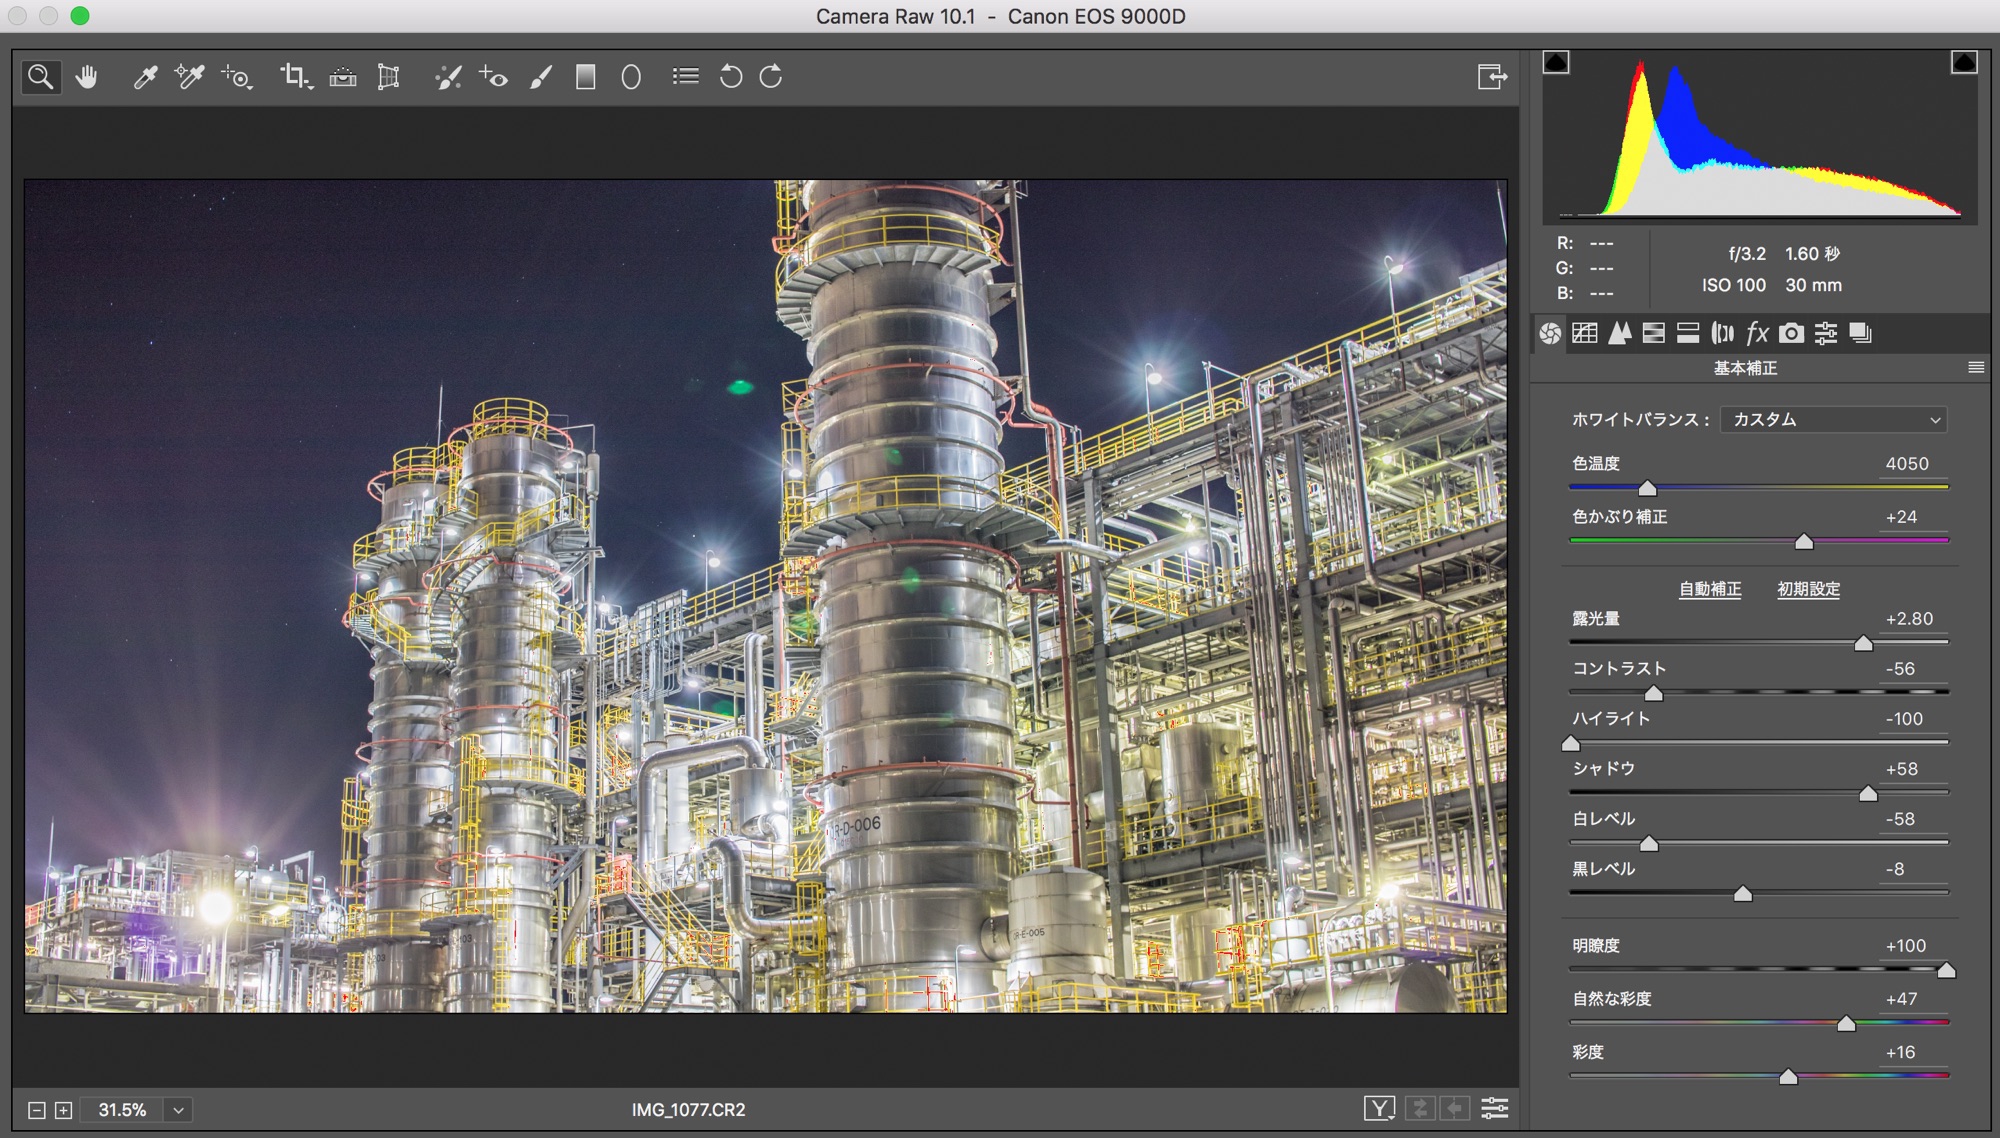The height and width of the screenshot is (1138, 2000).
Task: Select the Transform tool
Action: coord(388,77)
